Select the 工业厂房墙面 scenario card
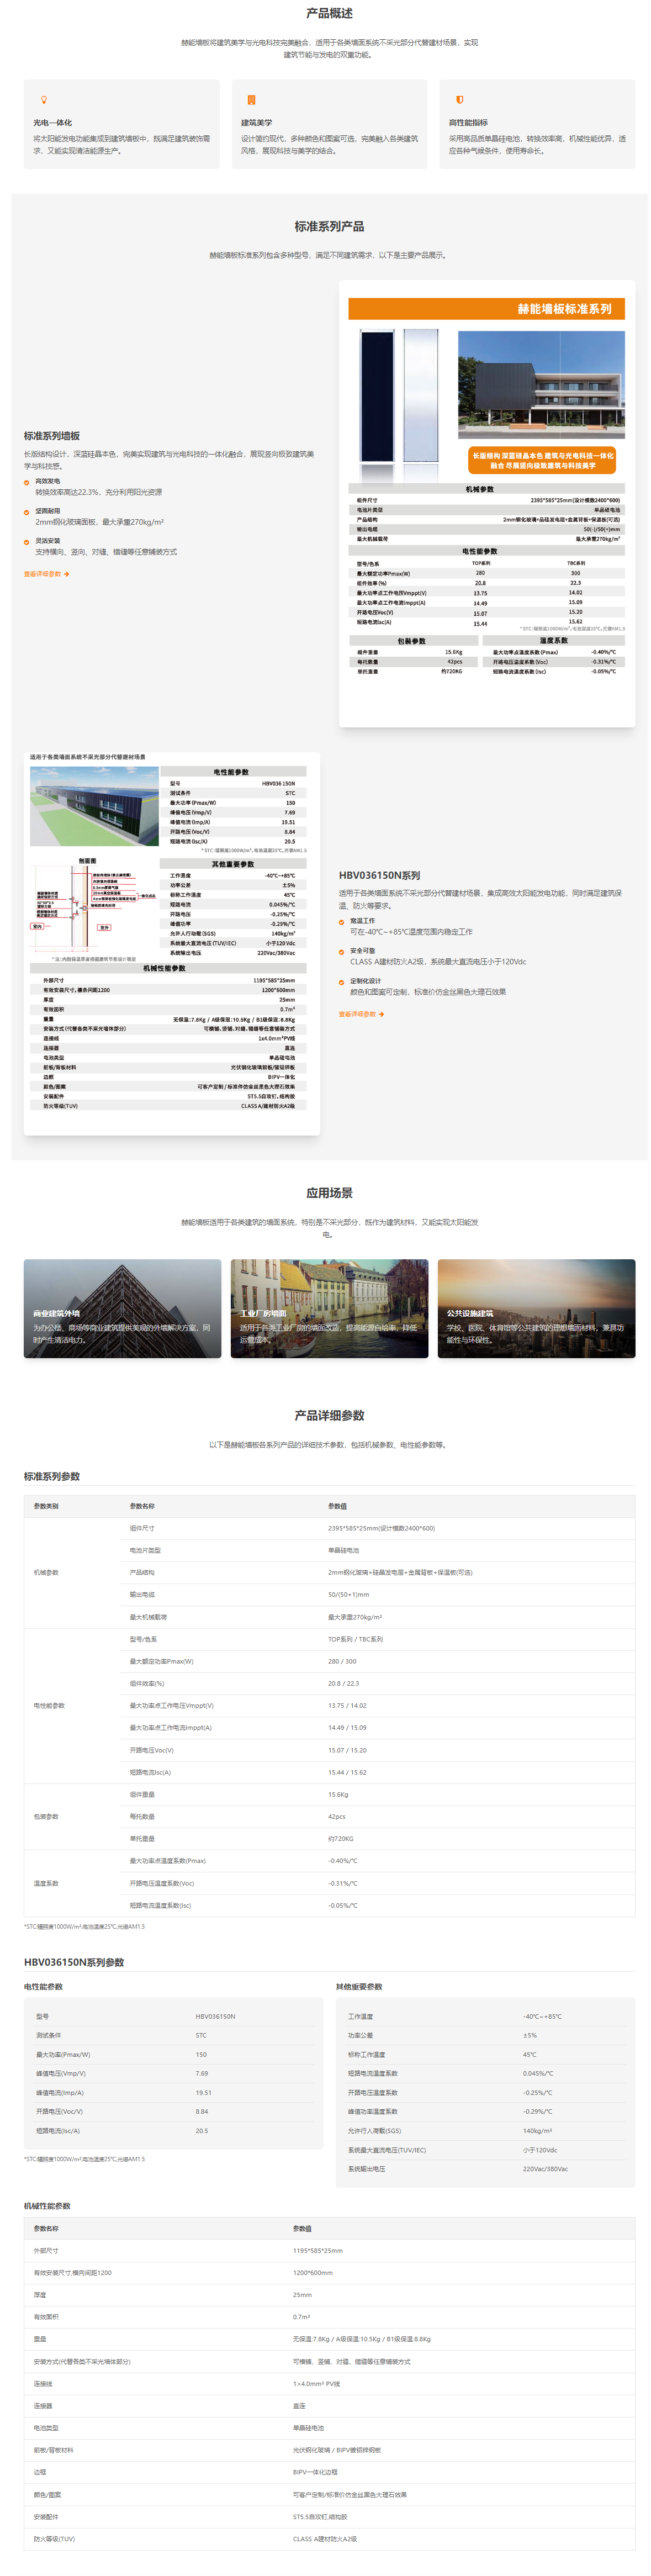Viewport: 651px width, 2576px height. 329,1308
